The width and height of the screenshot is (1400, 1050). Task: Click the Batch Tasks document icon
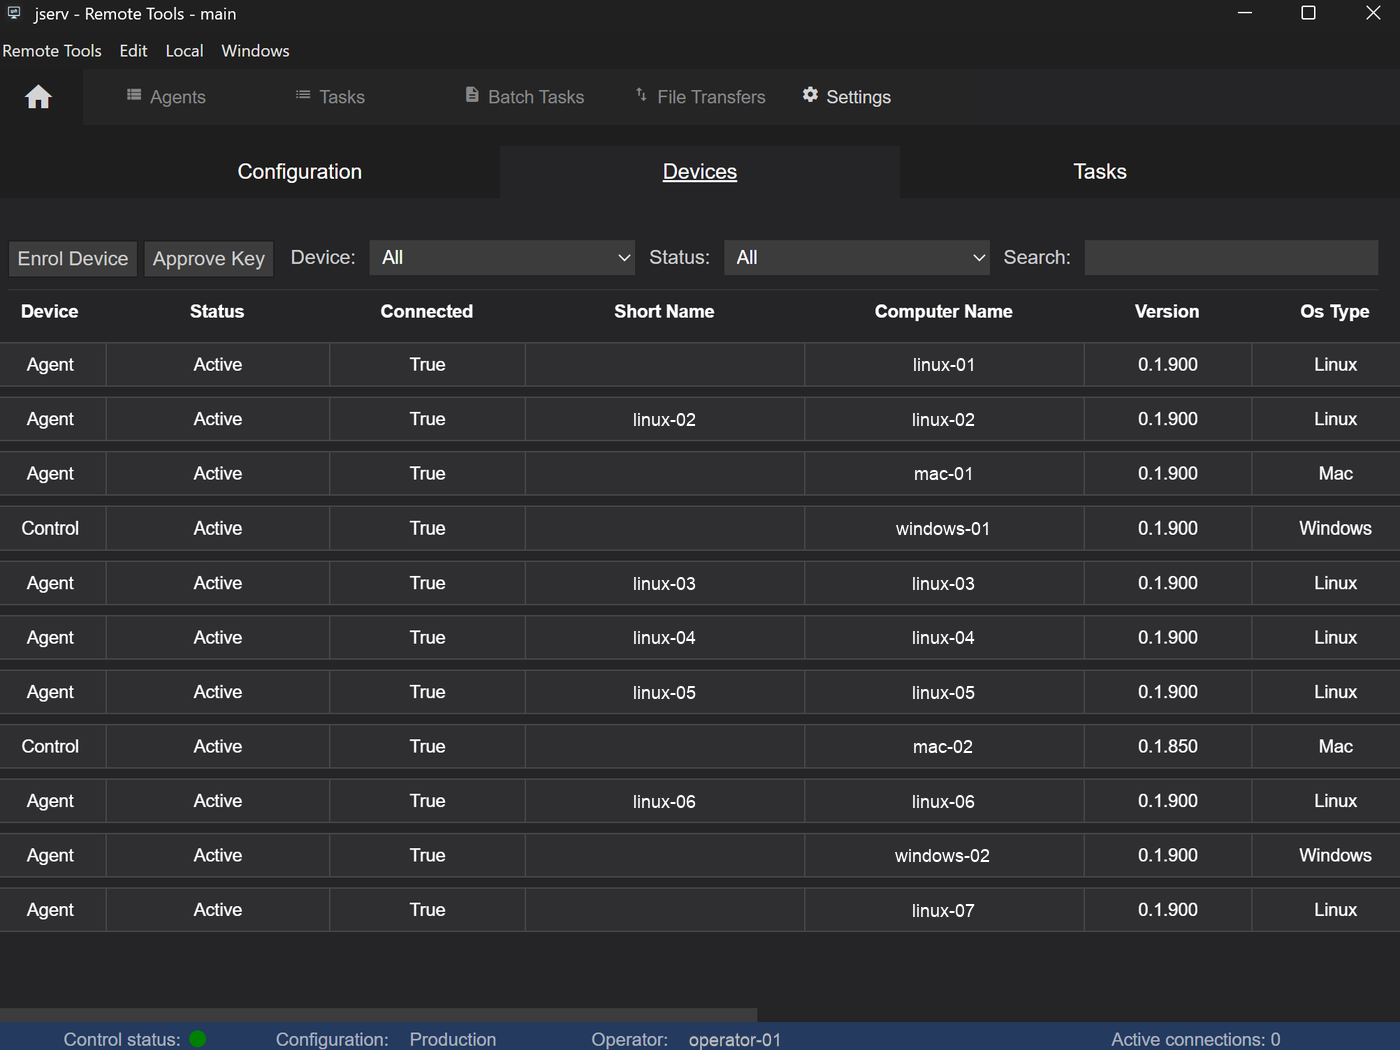tap(472, 95)
